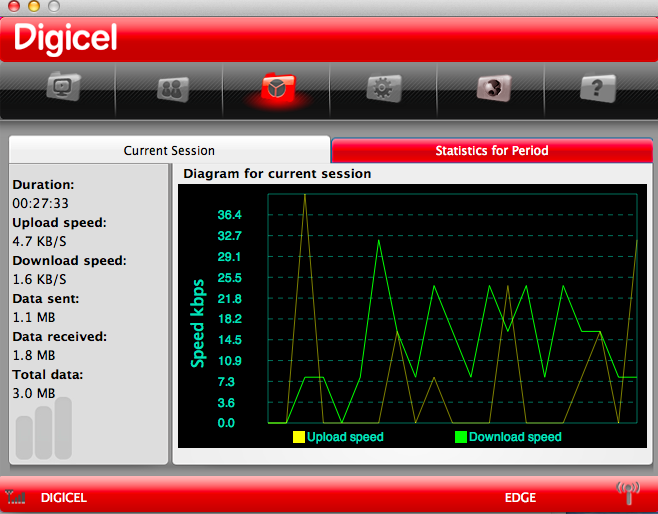658x514 pixels.
Task: Click the DIGICEL operator name in status bar
Action: (x=64, y=498)
